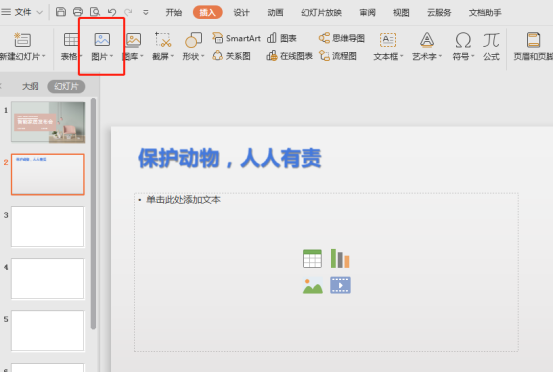
Task: Open the 云服务 tab
Action: point(439,13)
